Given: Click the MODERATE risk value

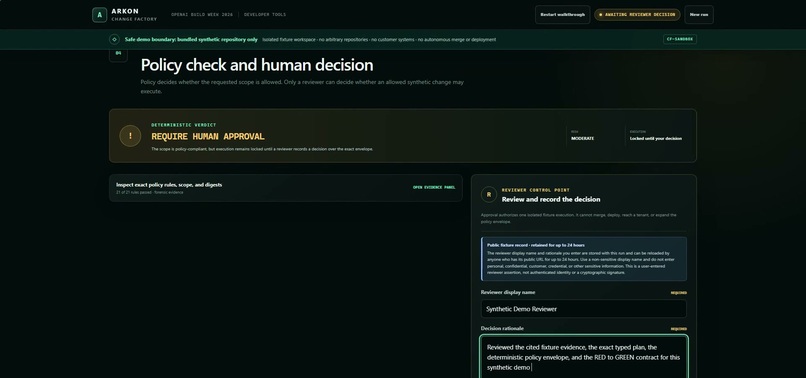Looking at the screenshot, I should pos(582,138).
